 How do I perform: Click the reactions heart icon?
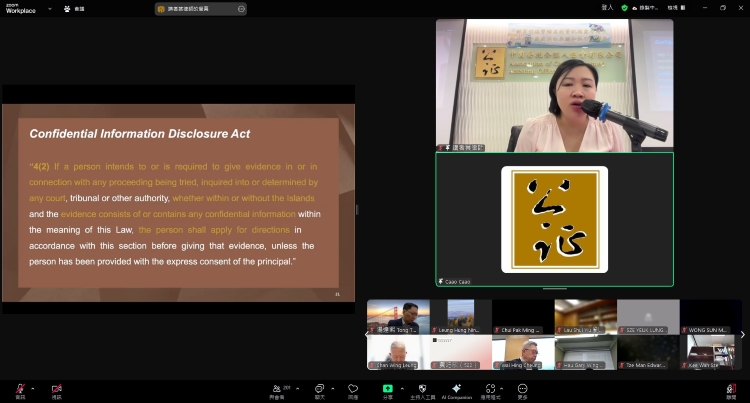point(353,389)
